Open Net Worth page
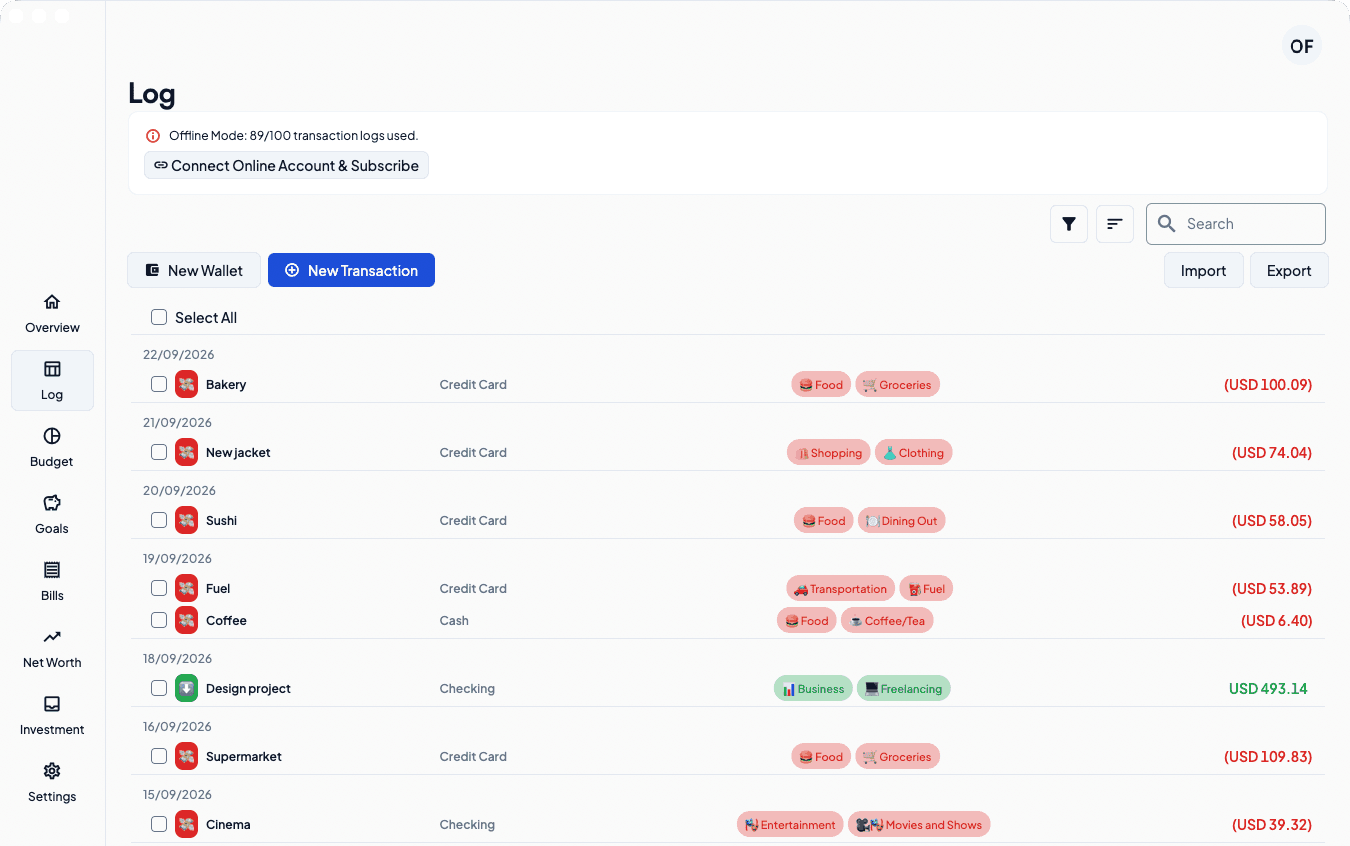1350x846 pixels. coord(52,648)
